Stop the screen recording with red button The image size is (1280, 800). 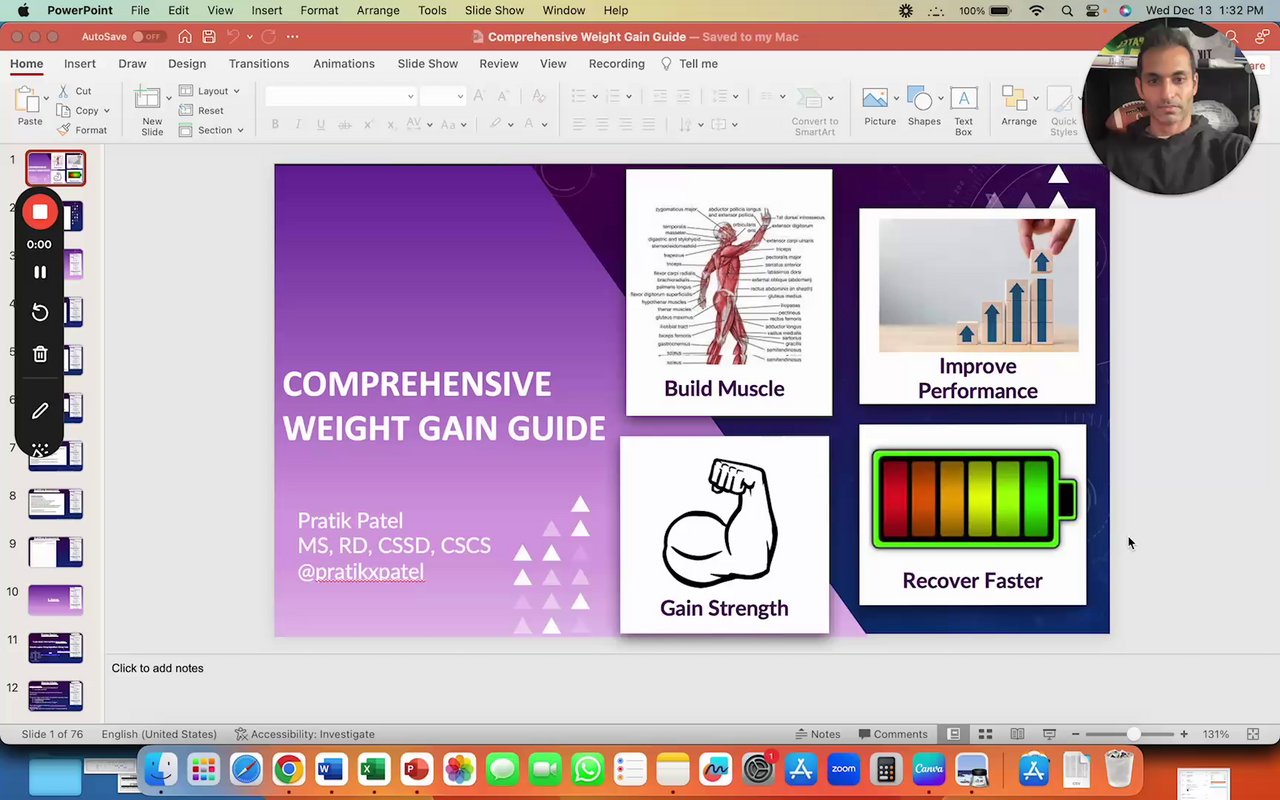[40, 211]
